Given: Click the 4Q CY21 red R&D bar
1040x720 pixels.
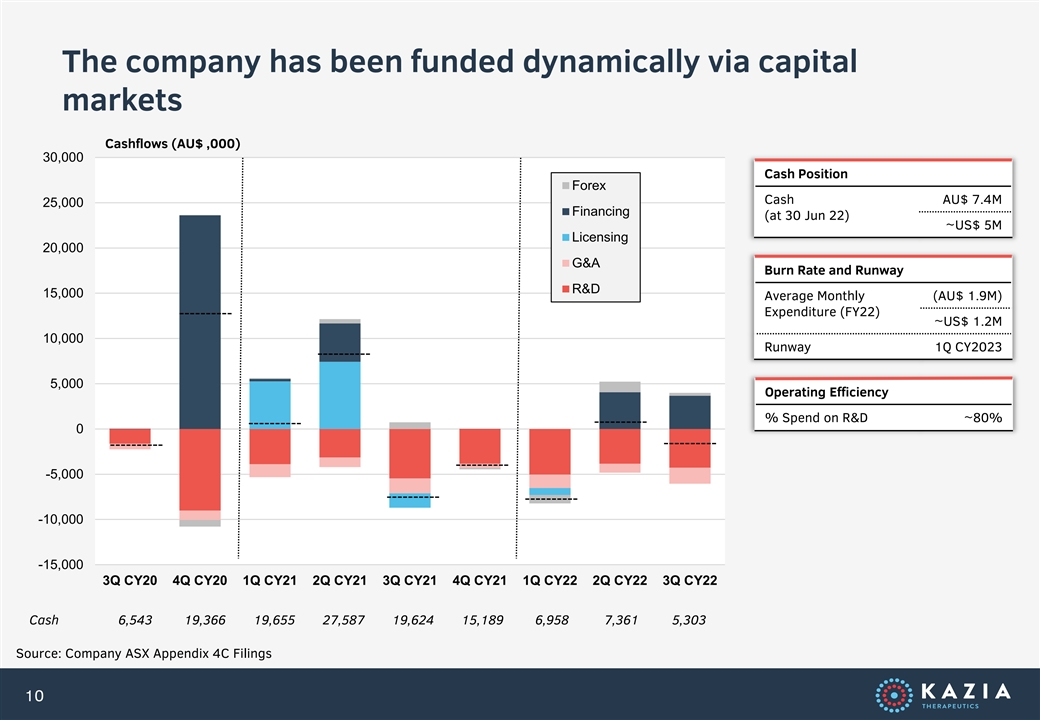Looking at the screenshot, I should click(480, 446).
